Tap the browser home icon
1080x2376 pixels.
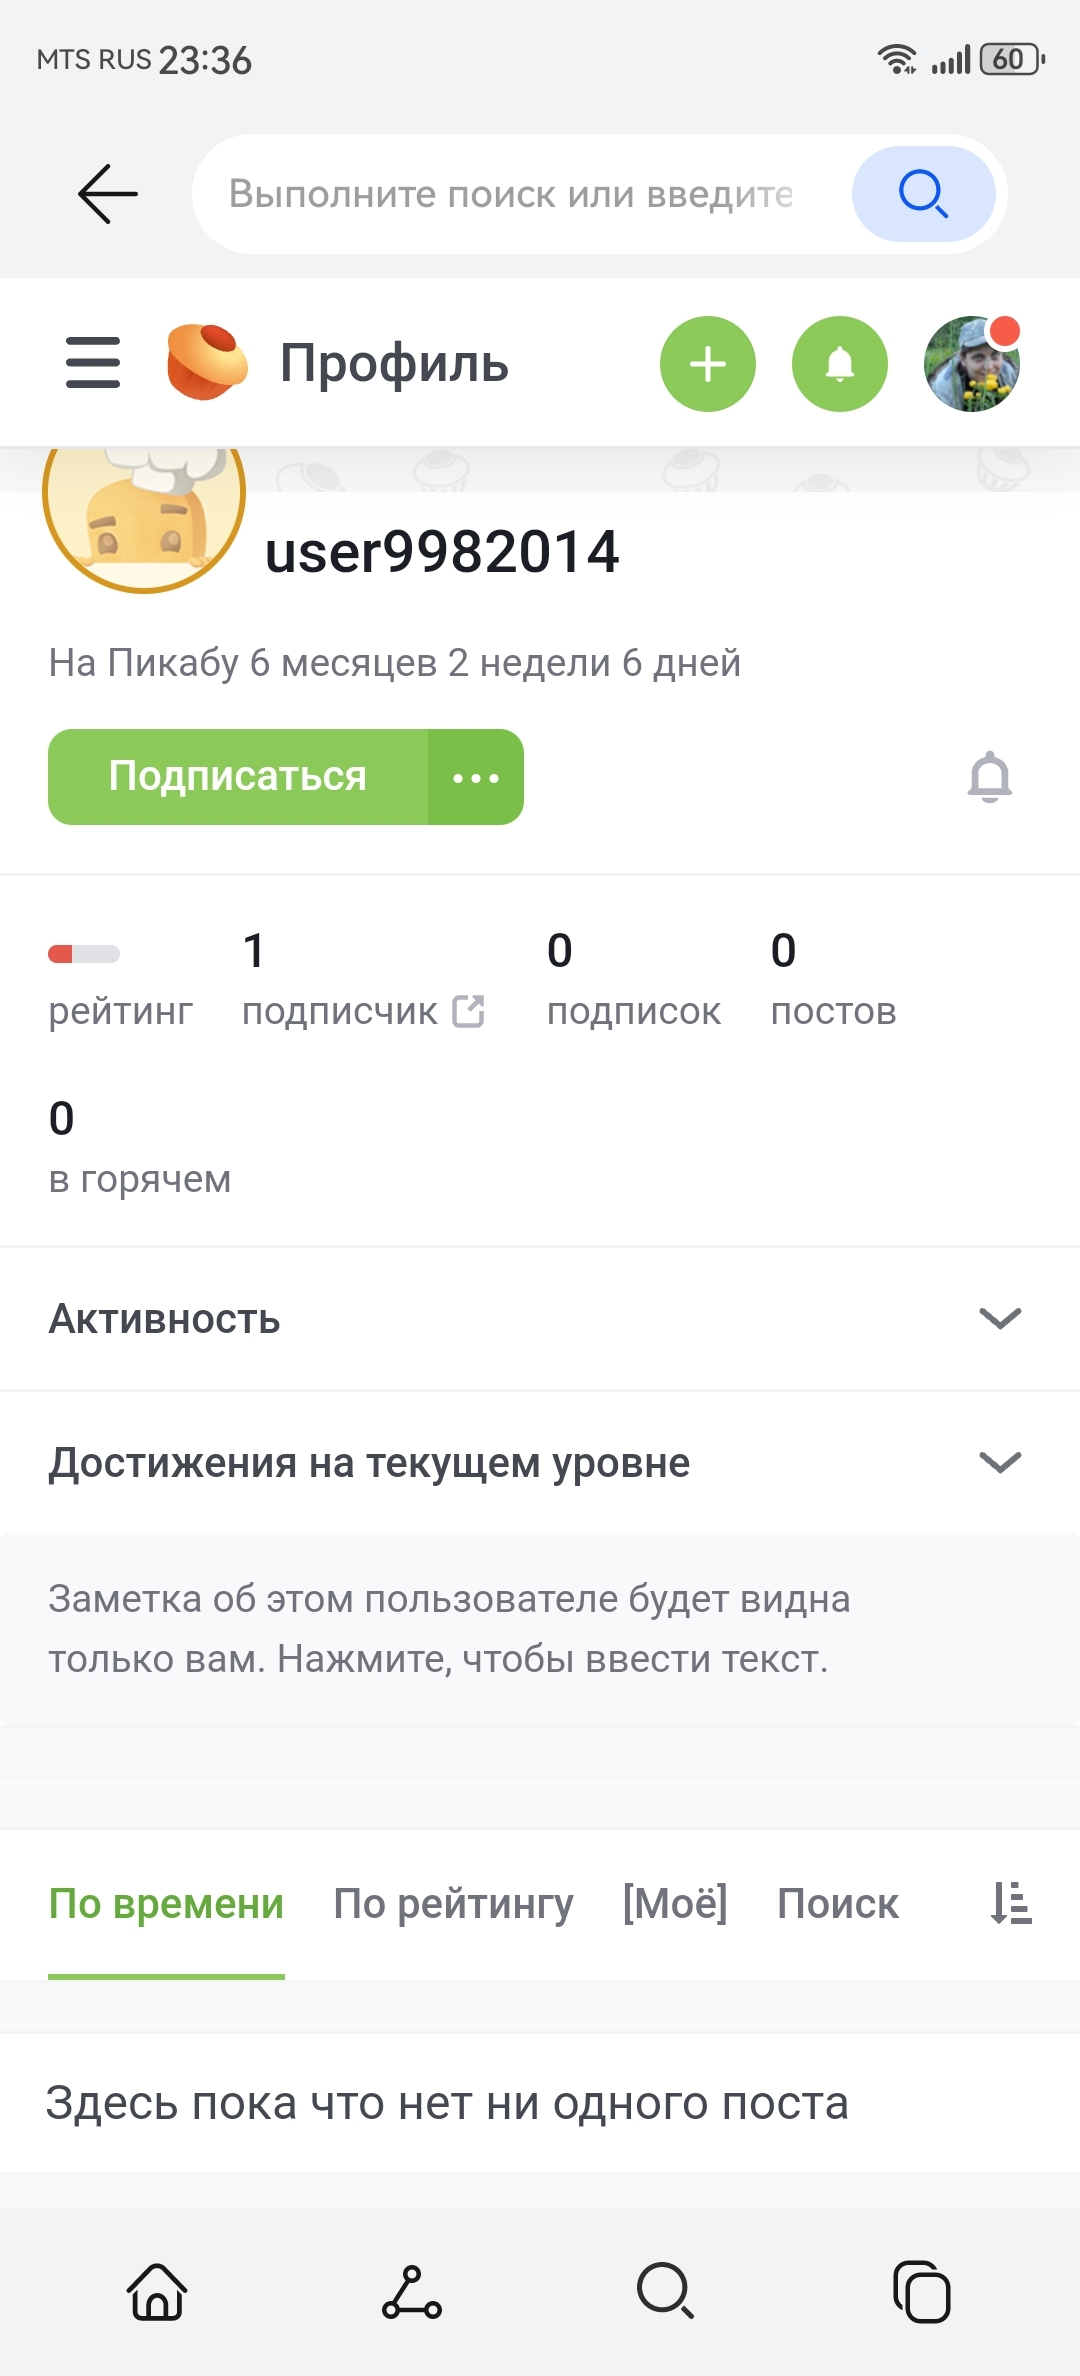[157, 2291]
